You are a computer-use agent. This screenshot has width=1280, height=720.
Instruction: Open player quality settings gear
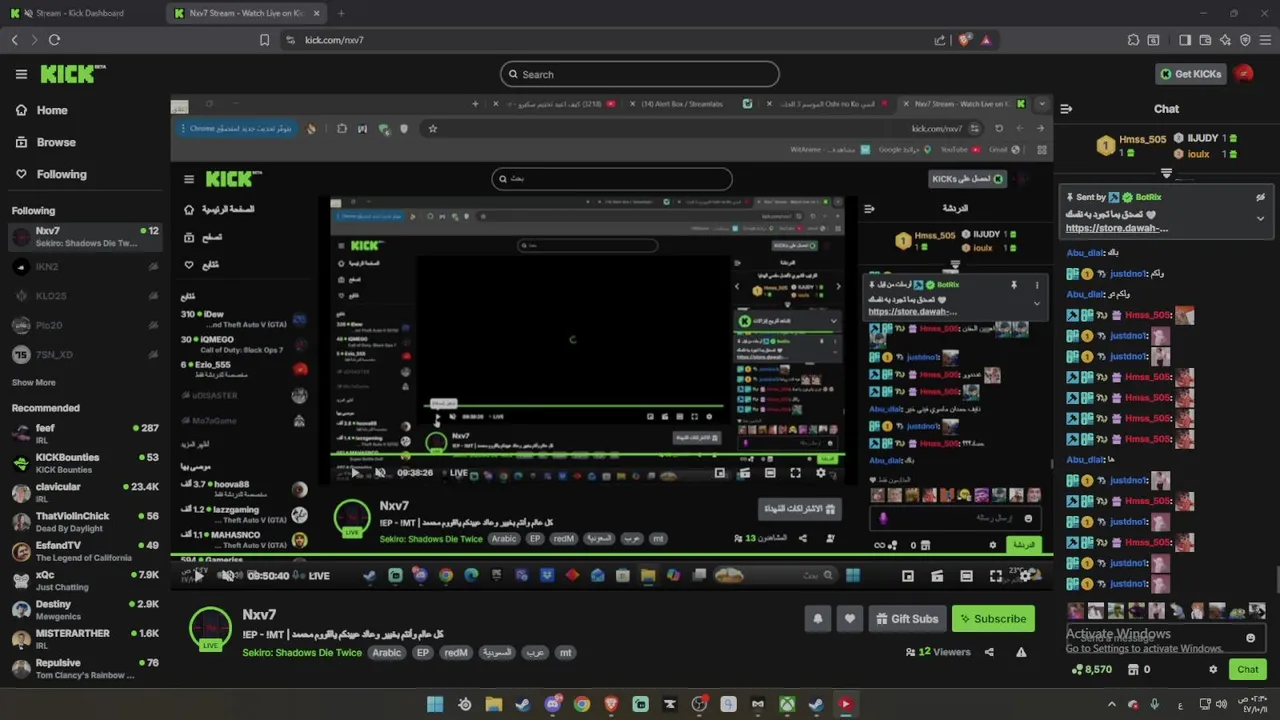pos(1026,575)
